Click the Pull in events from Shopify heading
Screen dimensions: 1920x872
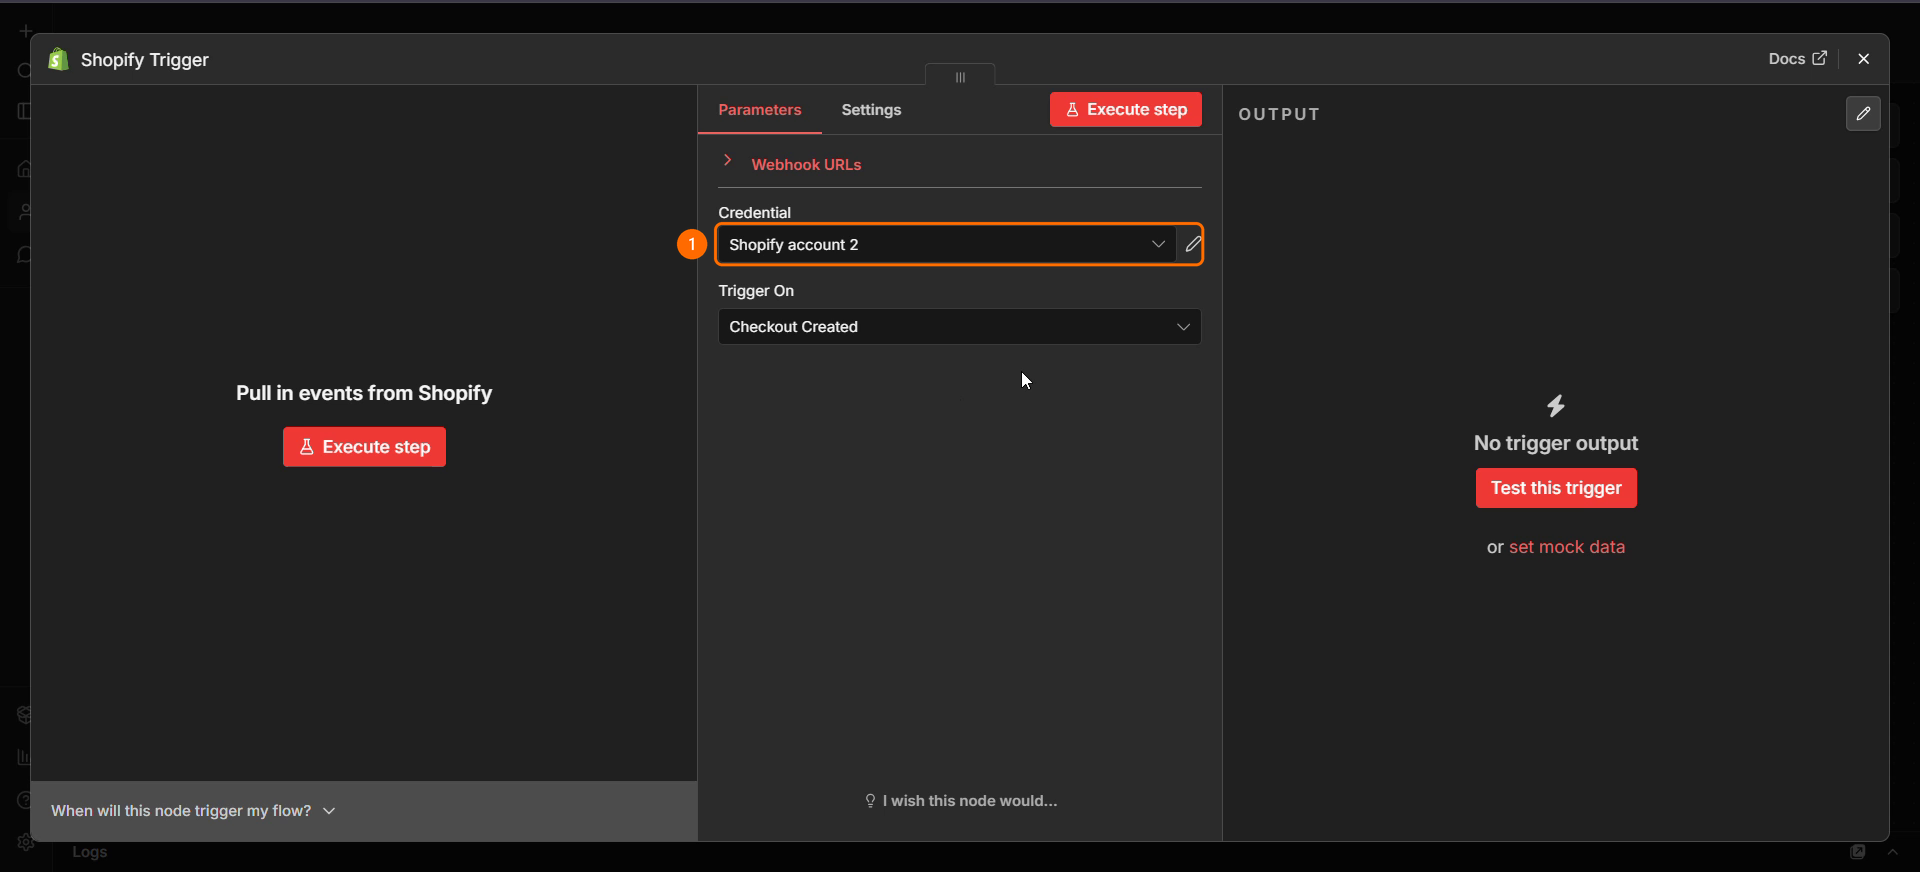tap(364, 393)
